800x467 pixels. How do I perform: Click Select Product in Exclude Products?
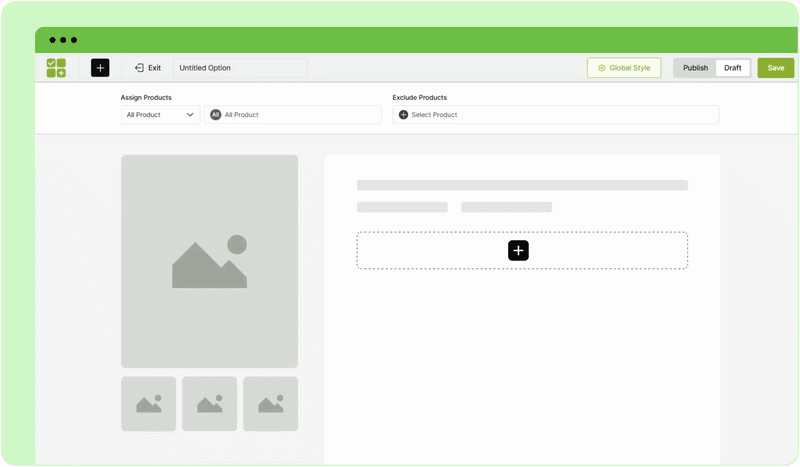pyautogui.click(x=556, y=115)
